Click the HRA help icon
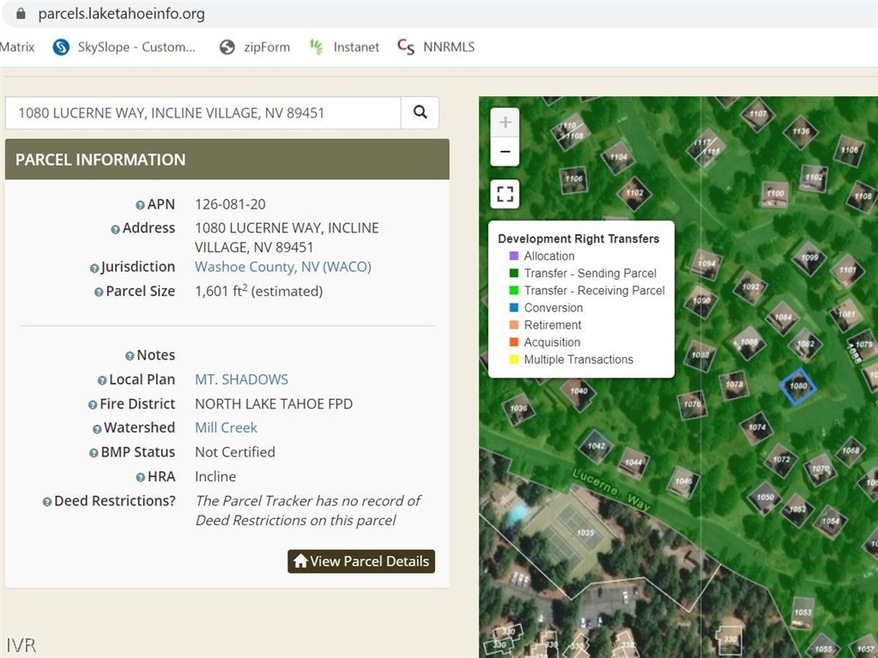This screenshot has width=878, height=658. (x=140, y=478)
